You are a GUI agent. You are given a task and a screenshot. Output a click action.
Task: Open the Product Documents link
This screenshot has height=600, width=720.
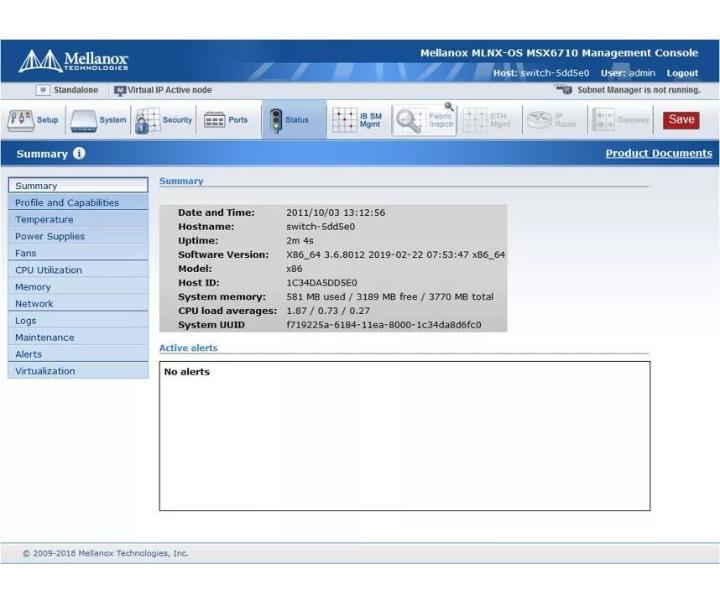coord(658,153)
